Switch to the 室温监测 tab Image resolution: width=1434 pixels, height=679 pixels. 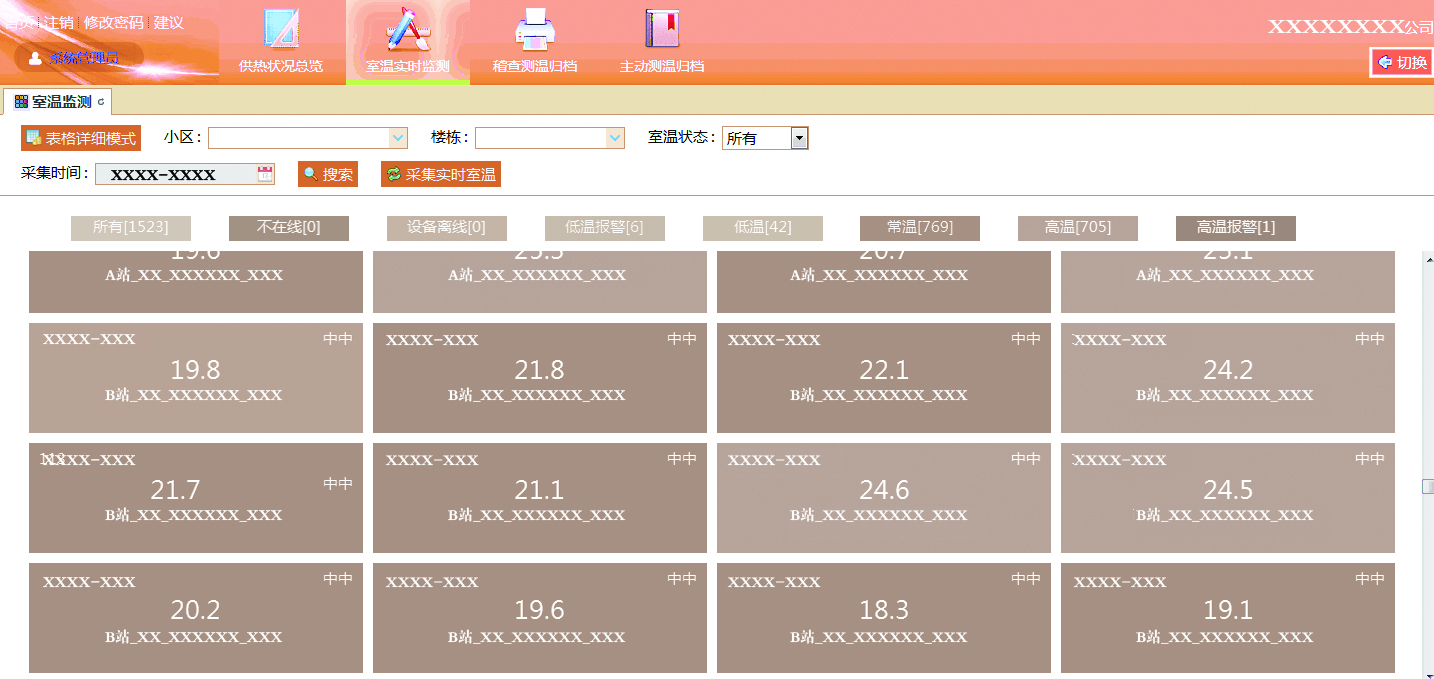point(58,102)
